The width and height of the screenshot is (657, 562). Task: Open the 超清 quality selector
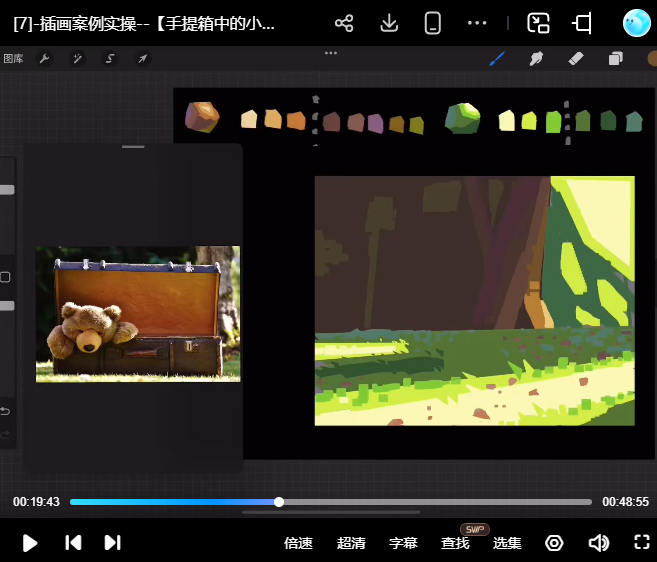tap(351, 543)
